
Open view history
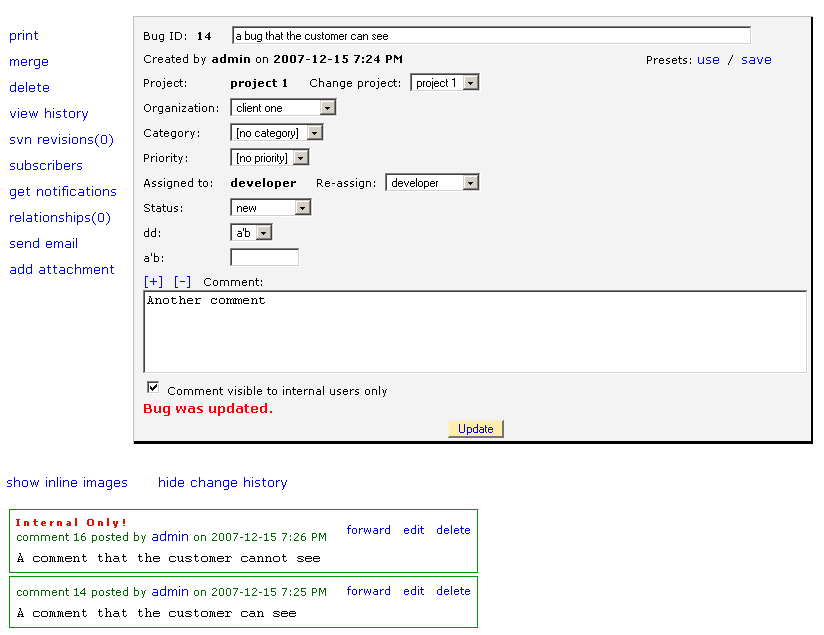coord(49,114)
